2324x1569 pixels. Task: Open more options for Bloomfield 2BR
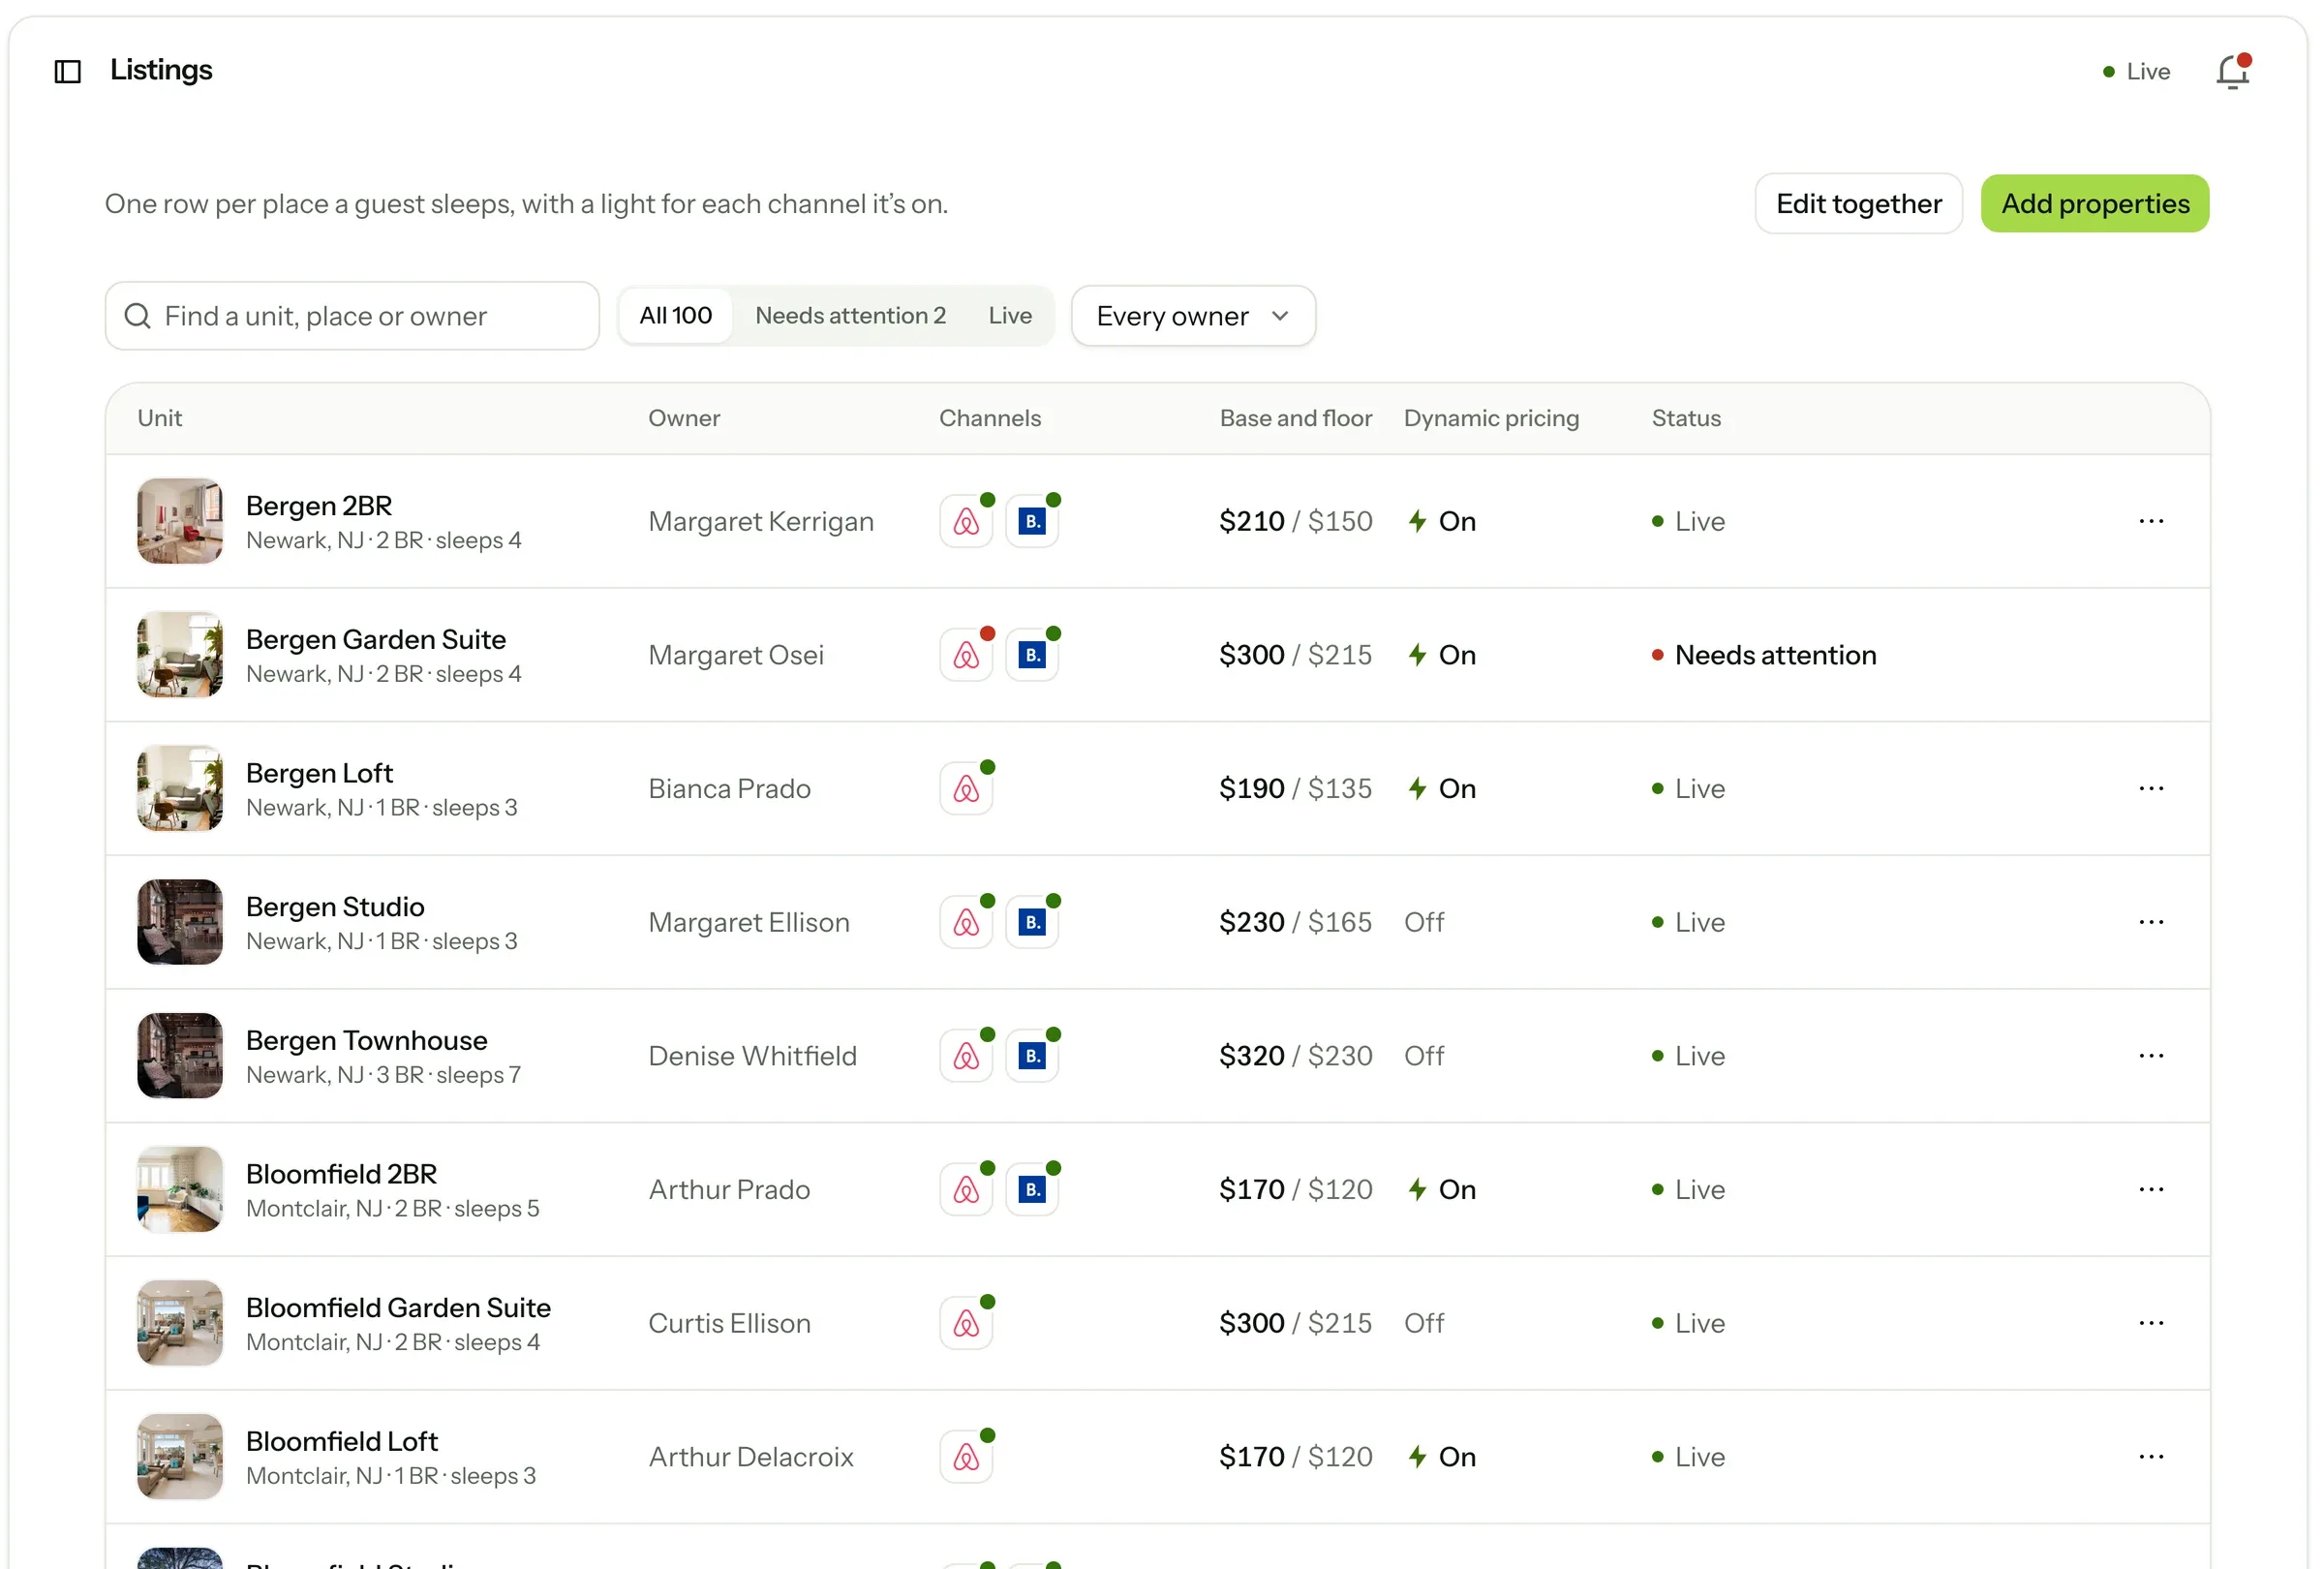[2151, 1190]
